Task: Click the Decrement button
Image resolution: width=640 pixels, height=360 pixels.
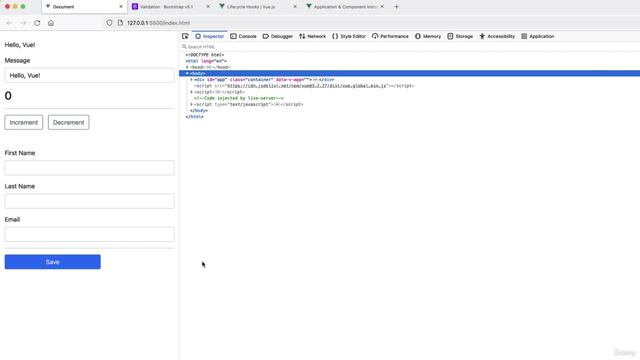Action: click(69, 122)
